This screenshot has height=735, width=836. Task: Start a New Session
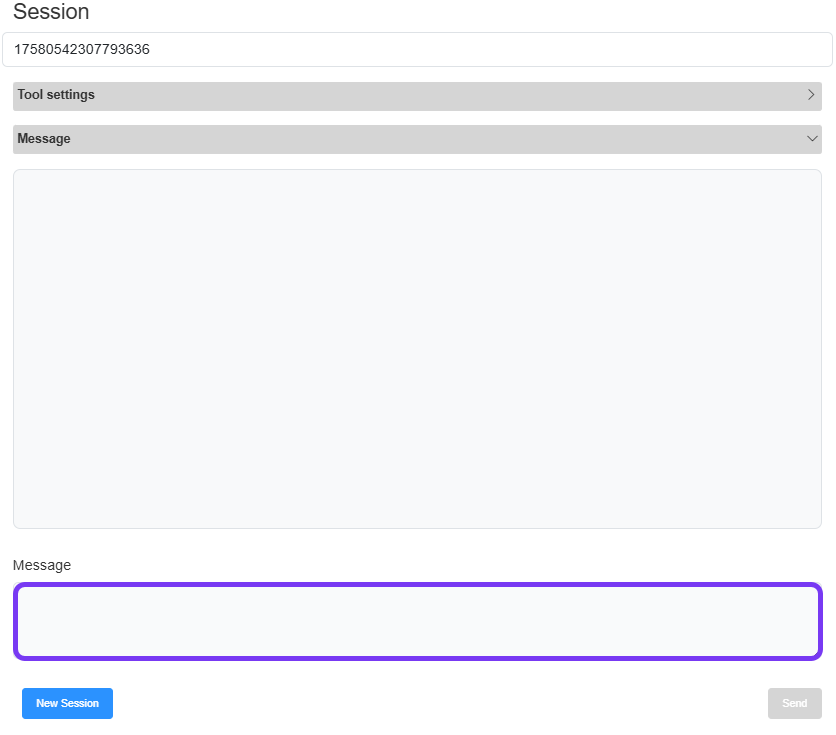(x=67, y=703)
